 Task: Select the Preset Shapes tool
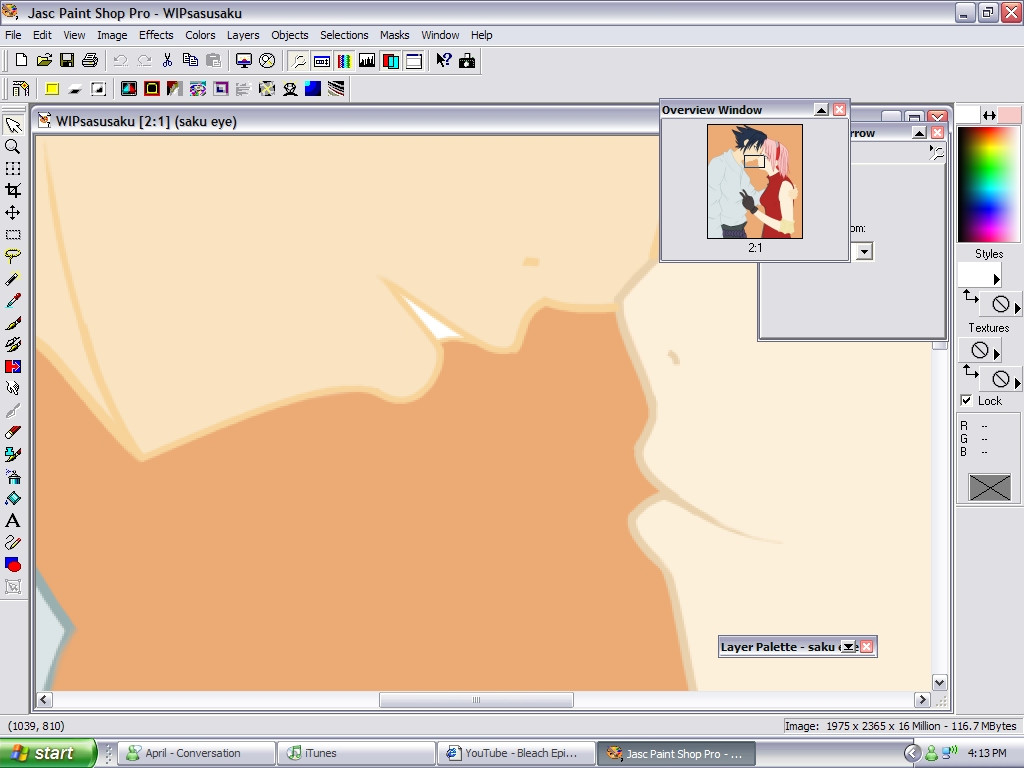[13, 565]
